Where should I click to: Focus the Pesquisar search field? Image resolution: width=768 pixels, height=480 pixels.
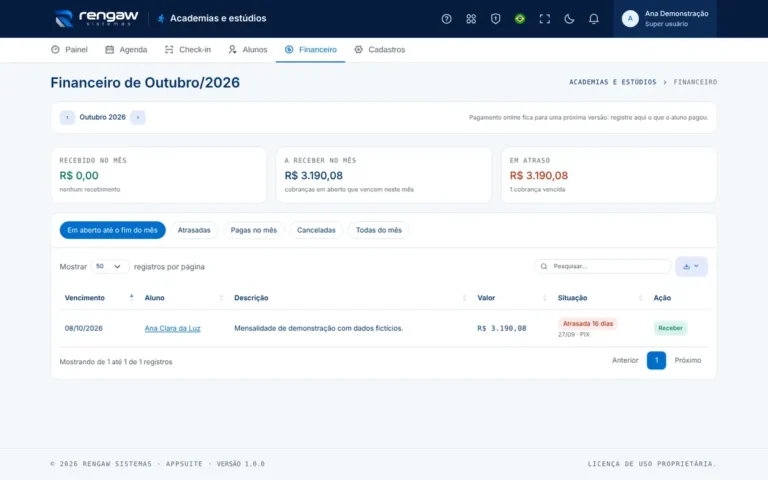tap(602, 266)
